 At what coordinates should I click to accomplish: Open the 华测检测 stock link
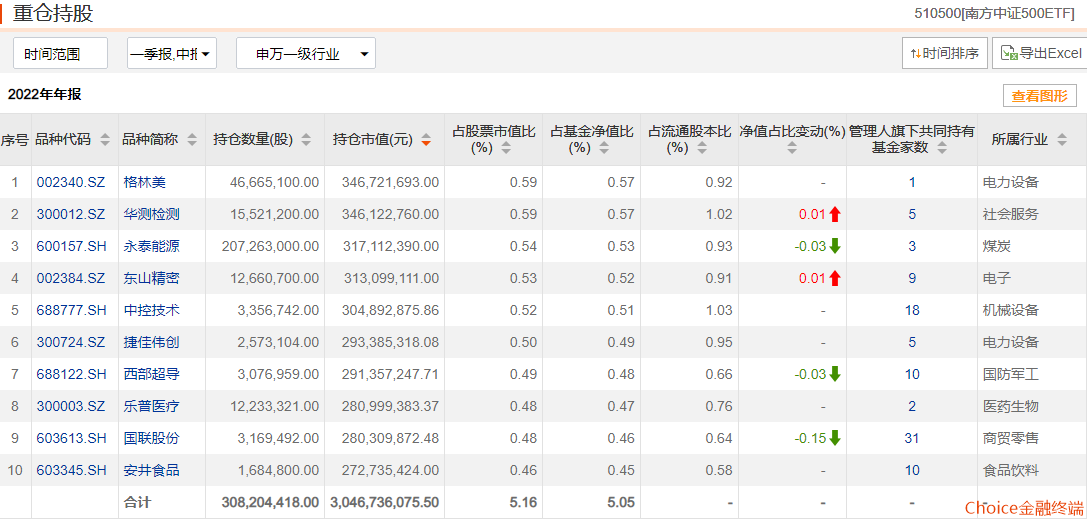(151, 214)
